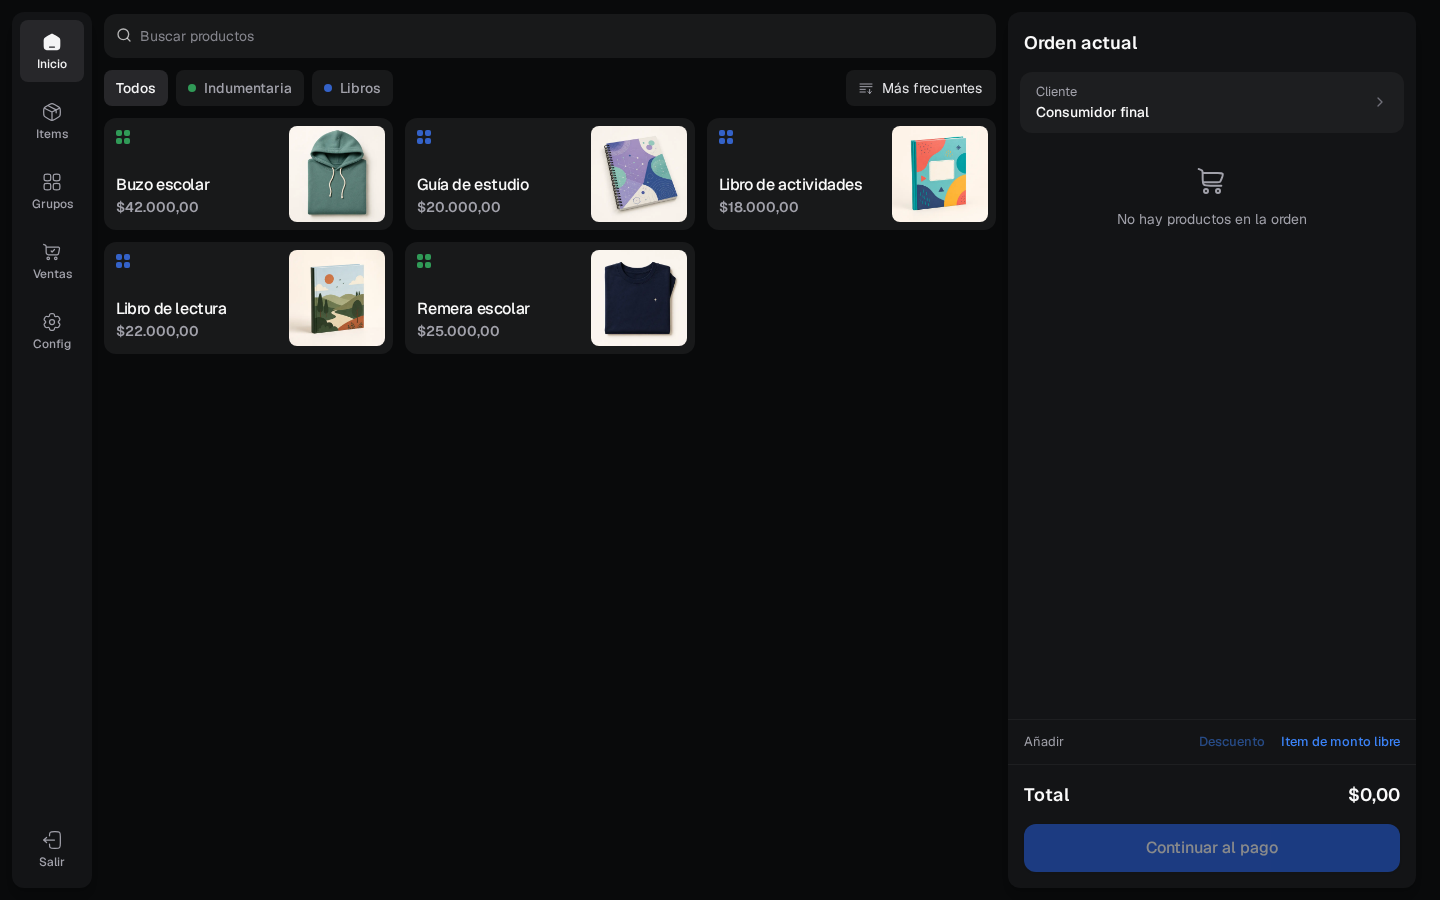This screenshot has height=900, width=1440.
Task: Click the Remera escolar t-shirt image
Action: tap(639, 298)
